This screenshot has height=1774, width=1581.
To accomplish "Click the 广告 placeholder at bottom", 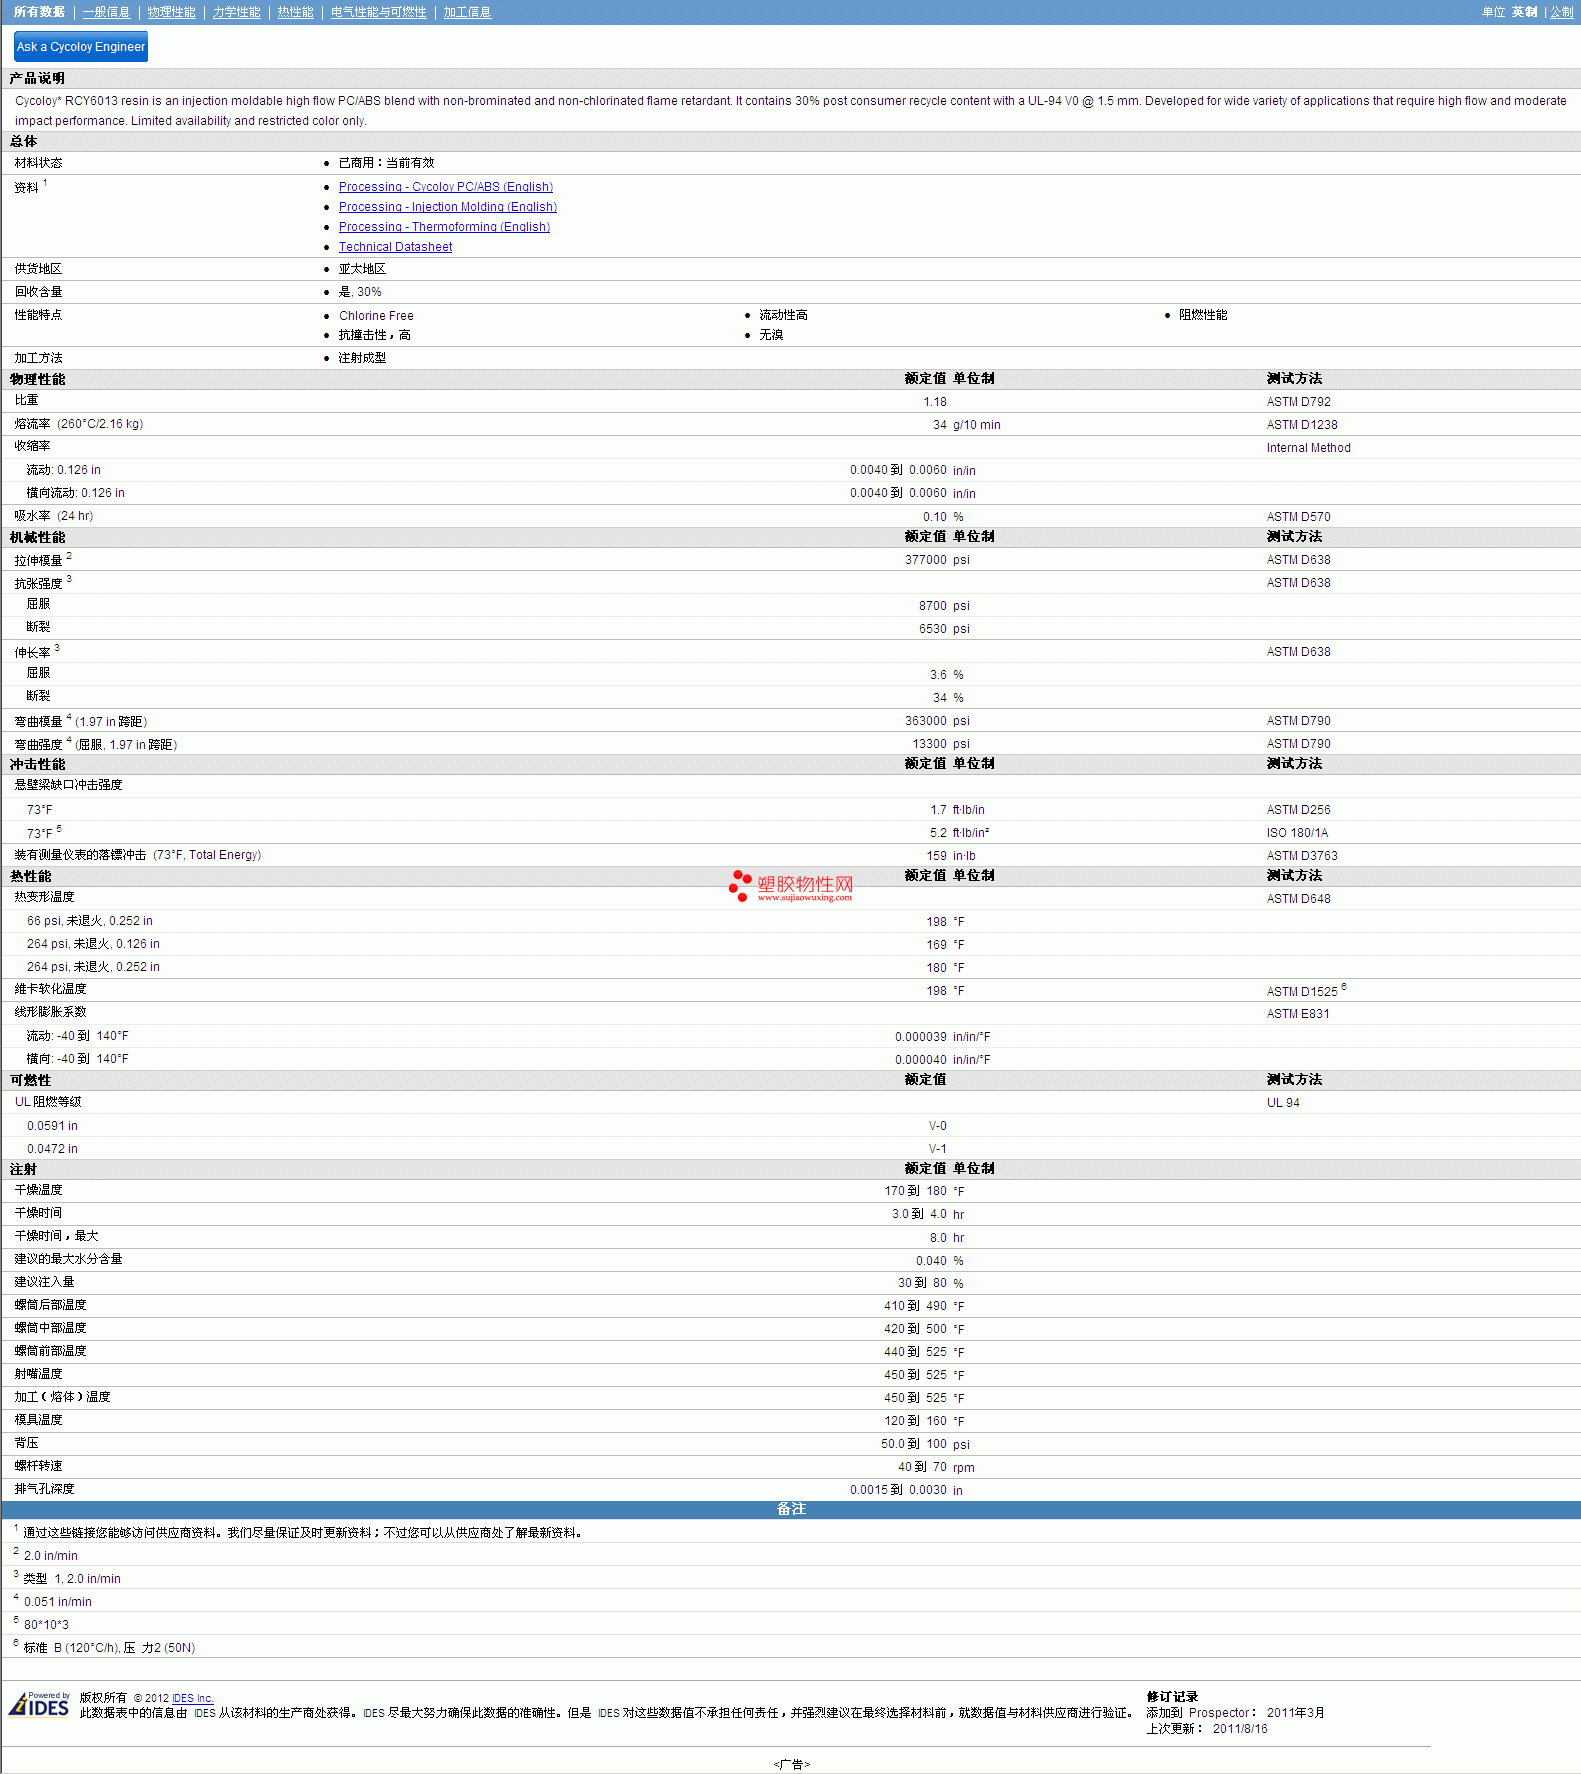I will (x=791, y=1764).
